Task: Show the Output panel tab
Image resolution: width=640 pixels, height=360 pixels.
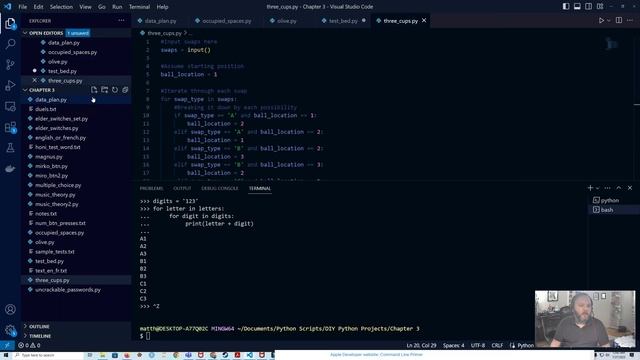Action: coord(182,188)
